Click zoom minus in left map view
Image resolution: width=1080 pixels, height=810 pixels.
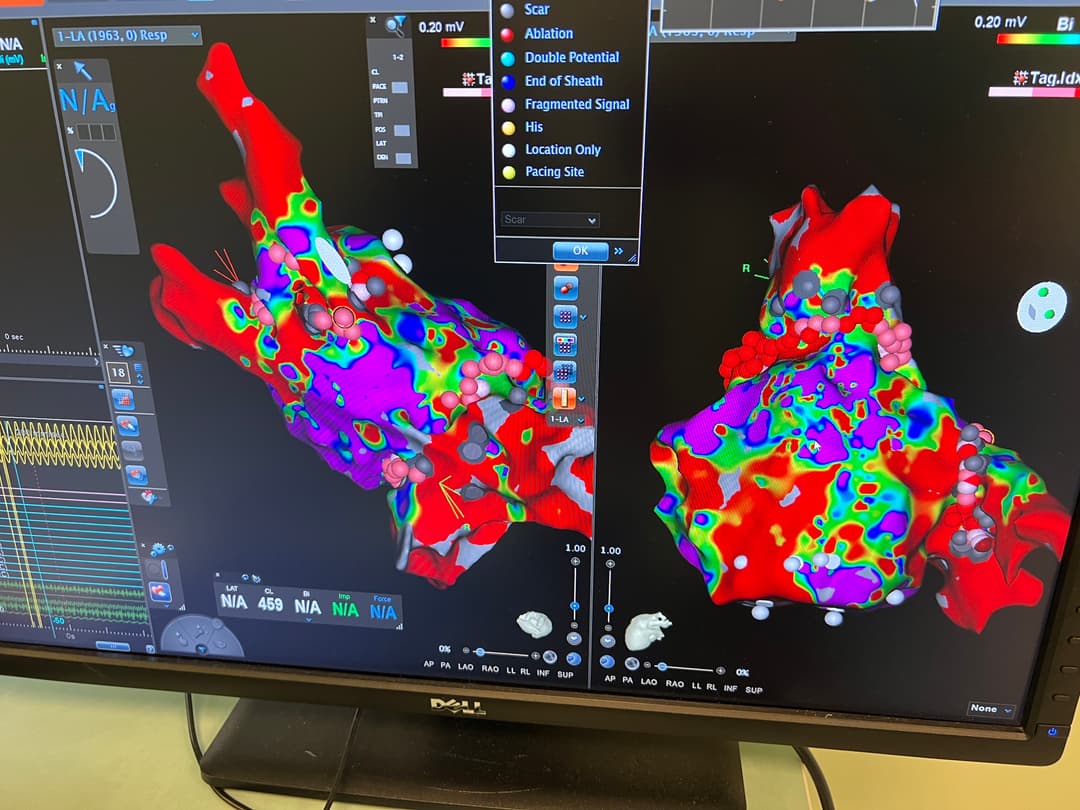[574, 625]
